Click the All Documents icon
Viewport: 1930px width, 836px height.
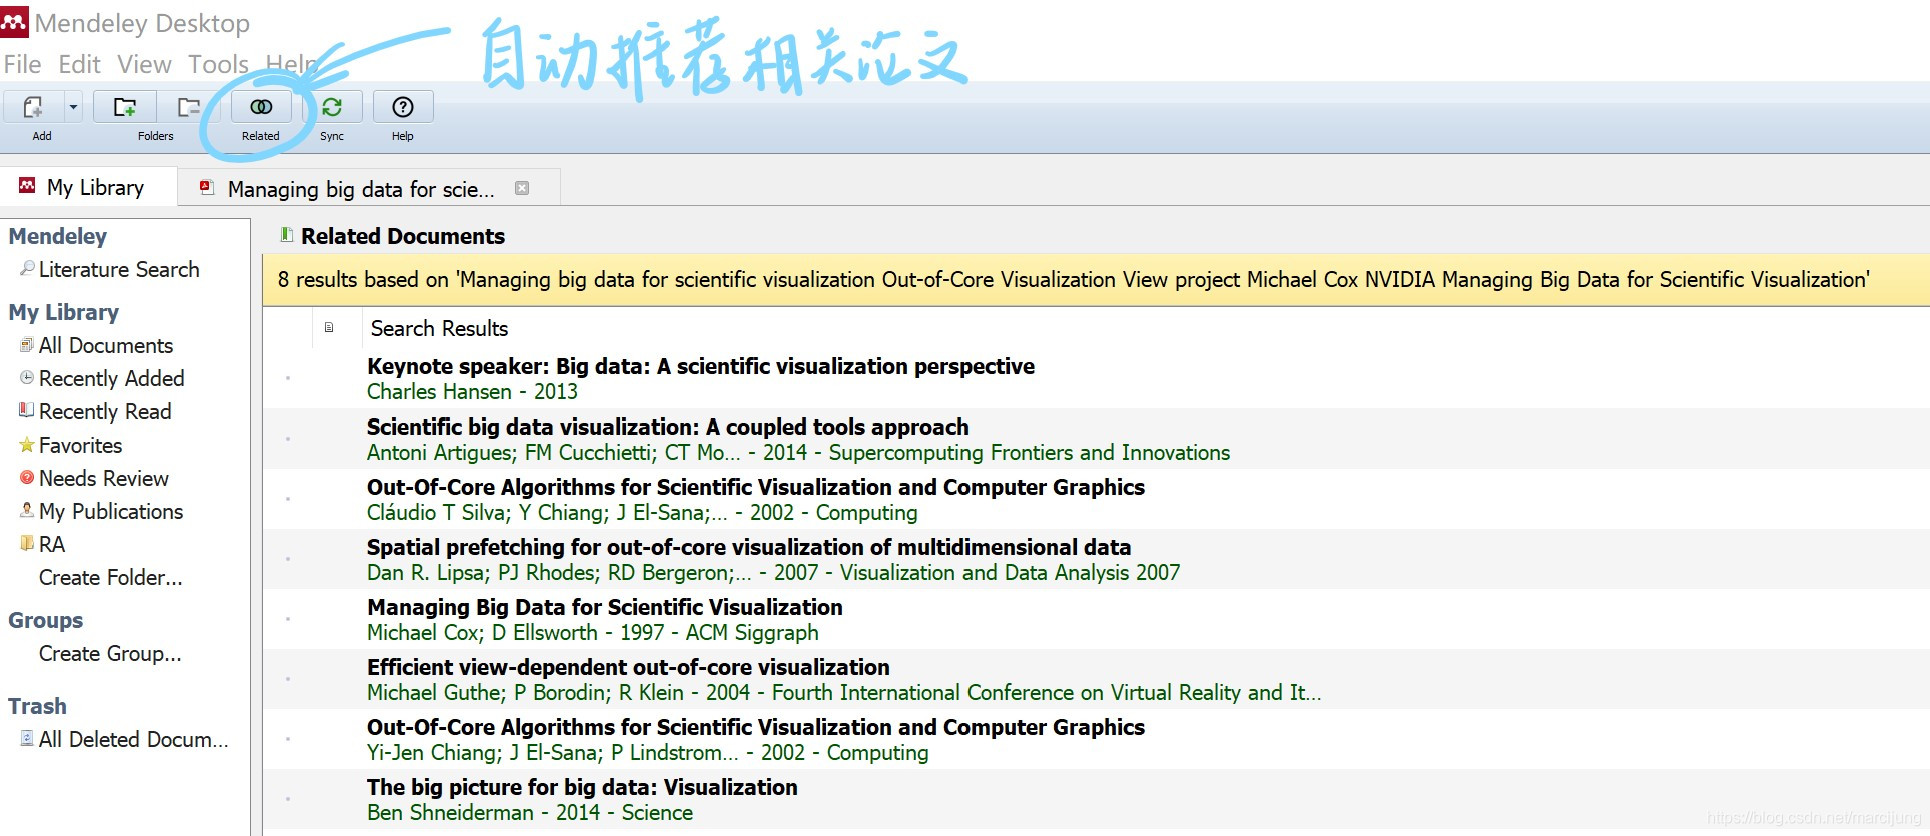27,344
